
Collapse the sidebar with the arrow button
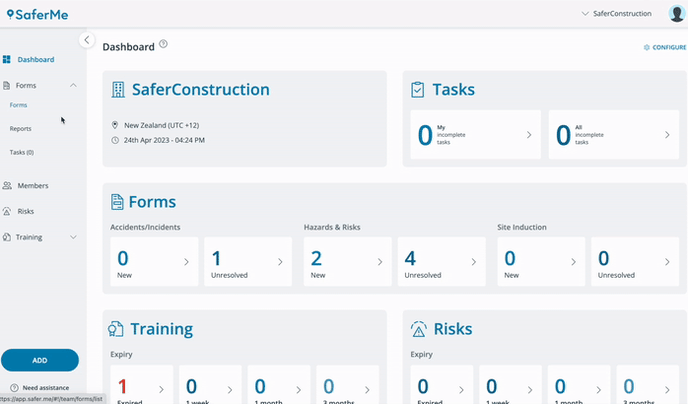click(87, 40)
